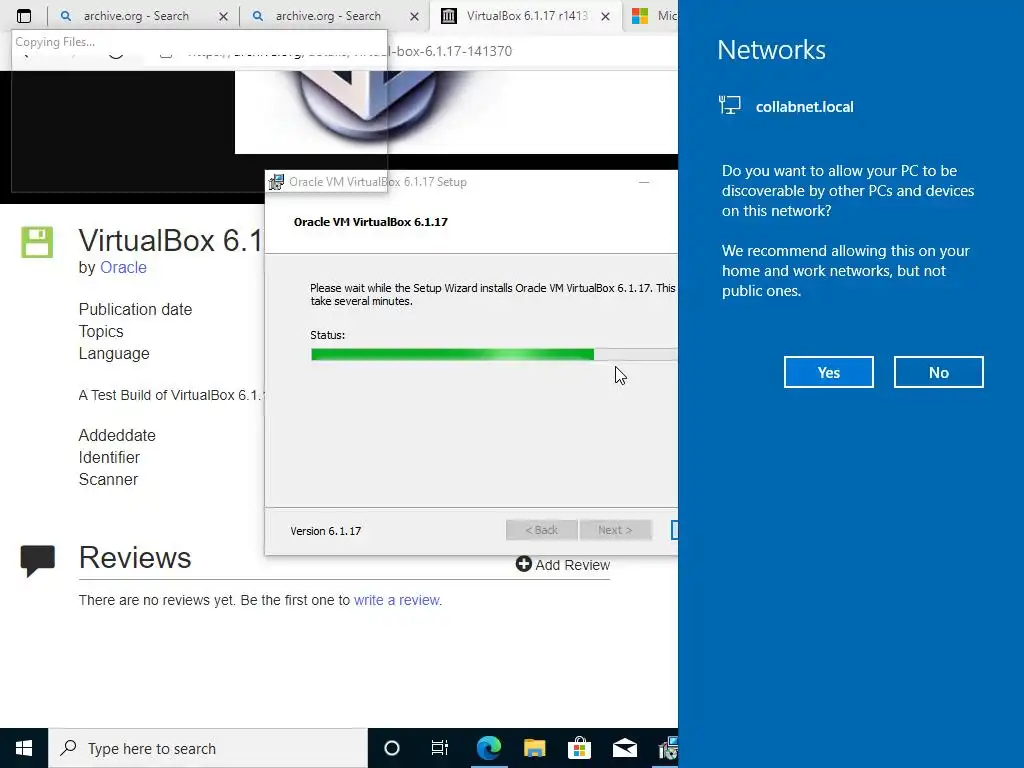Click the Addeddate label
Image resolution: width=1024 pixels, height=768 pixels.
click(x=117, y=435)
